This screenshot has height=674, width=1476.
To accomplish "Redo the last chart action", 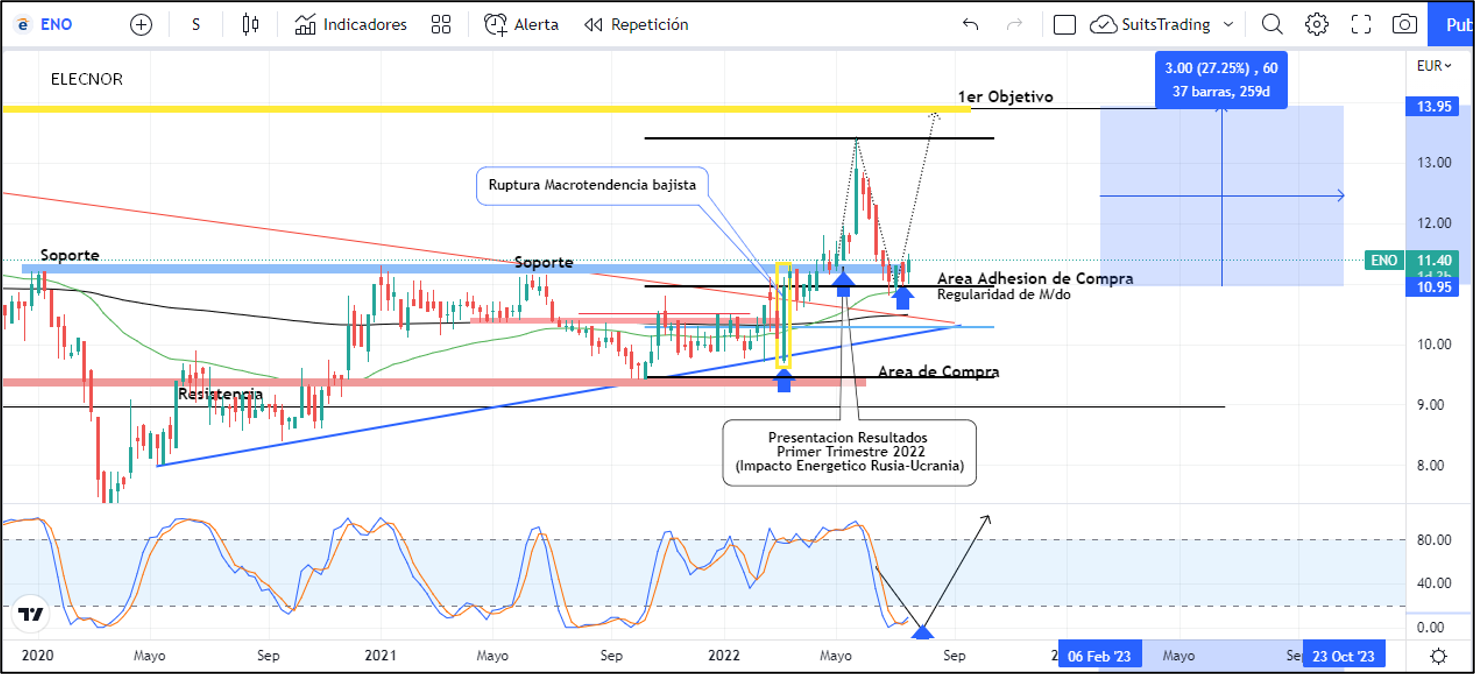I will (1014, 25).
